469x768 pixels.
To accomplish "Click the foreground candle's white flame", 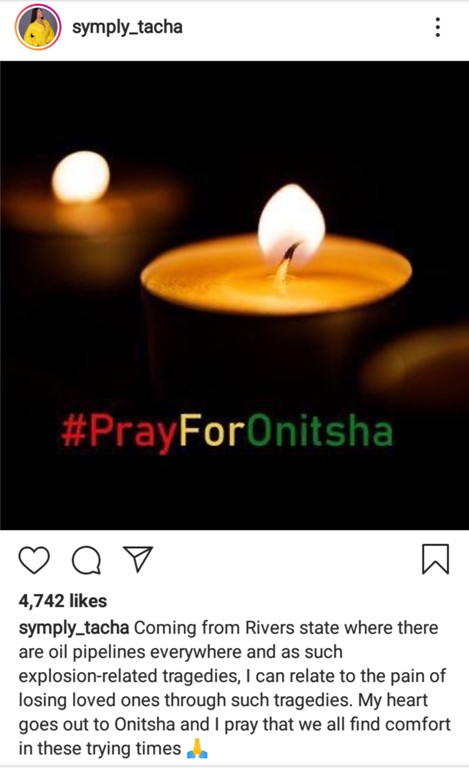I will coord(291,223).
